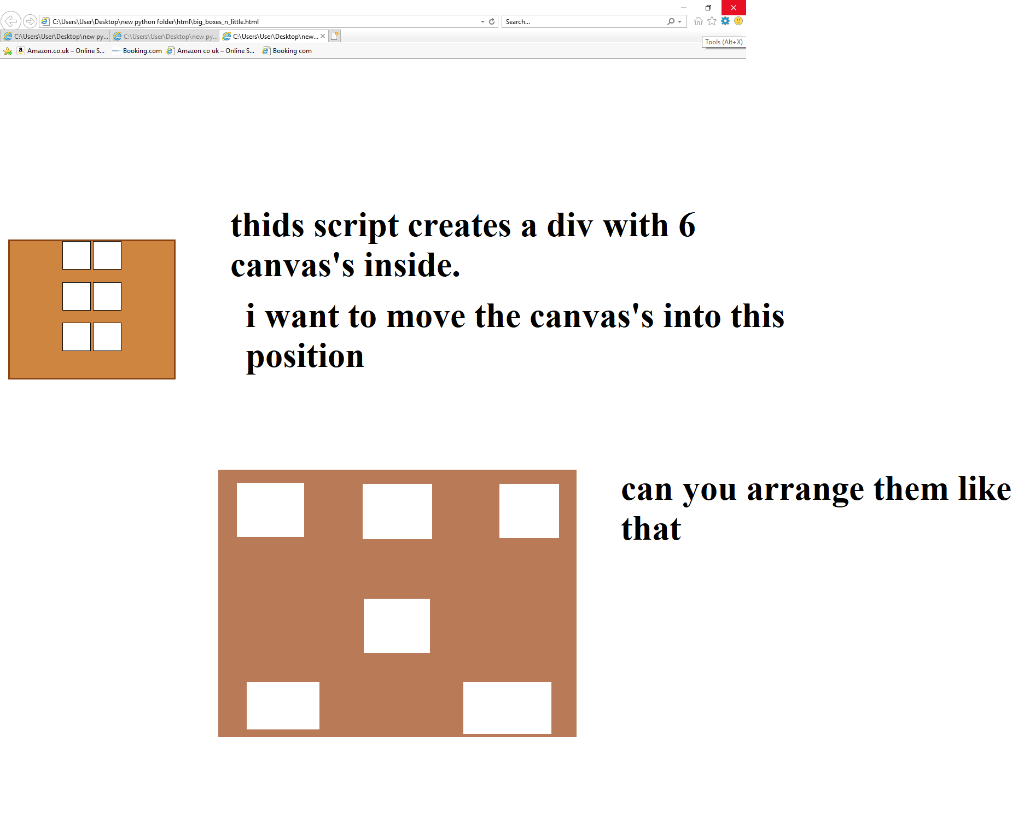1024x818 pixels.
Task: Click inside the Search input field
Action: click(x=560, y=20)
